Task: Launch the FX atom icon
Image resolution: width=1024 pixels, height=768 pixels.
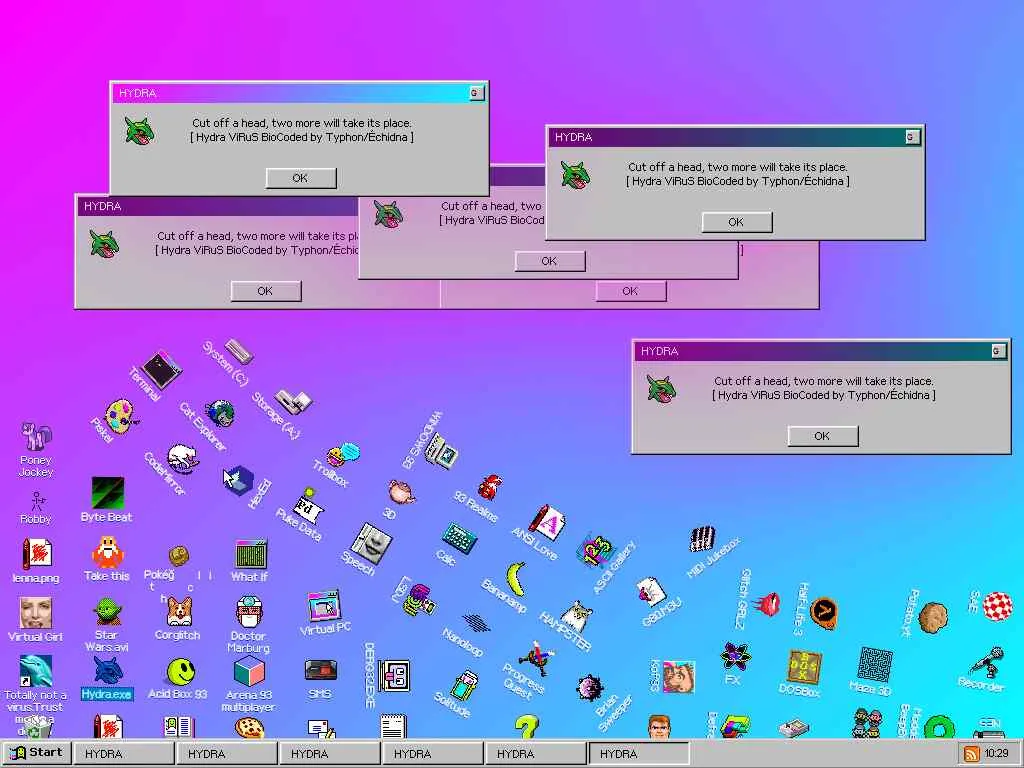Action: pos(735,656)
